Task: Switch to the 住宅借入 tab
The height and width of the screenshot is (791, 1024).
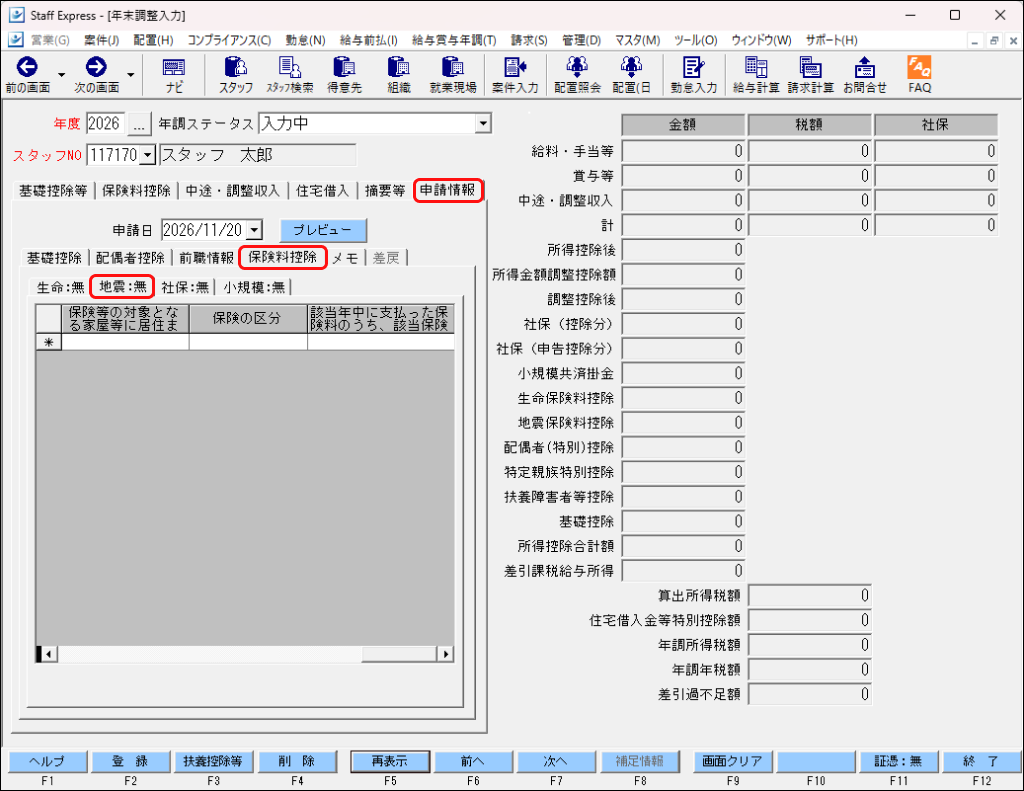Action: (322, 191)
